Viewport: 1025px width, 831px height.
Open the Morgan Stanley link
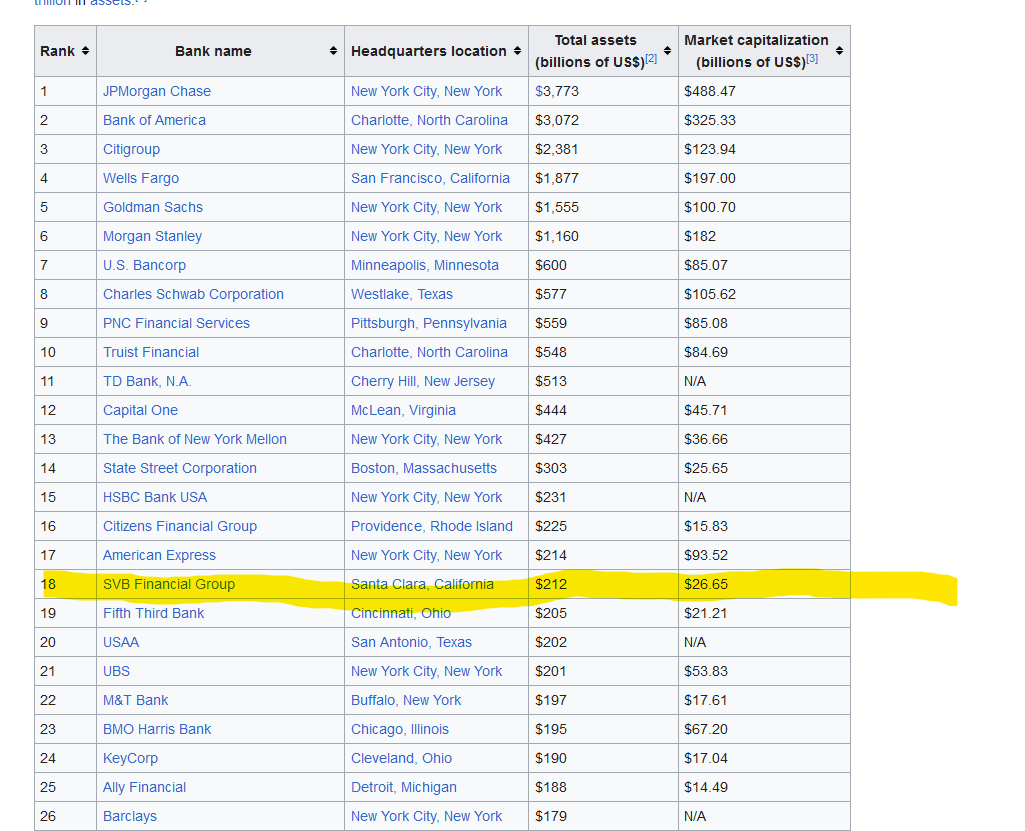point(152,236)
